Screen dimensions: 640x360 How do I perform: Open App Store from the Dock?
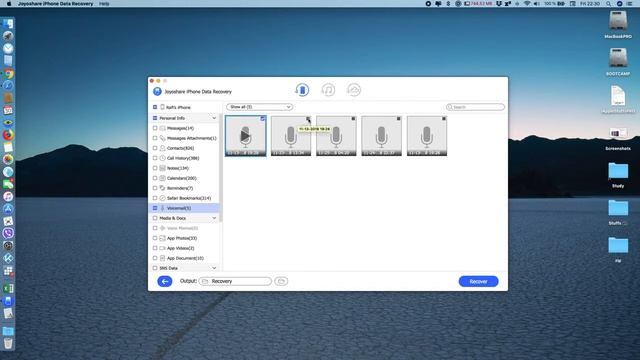pos(8,209)
